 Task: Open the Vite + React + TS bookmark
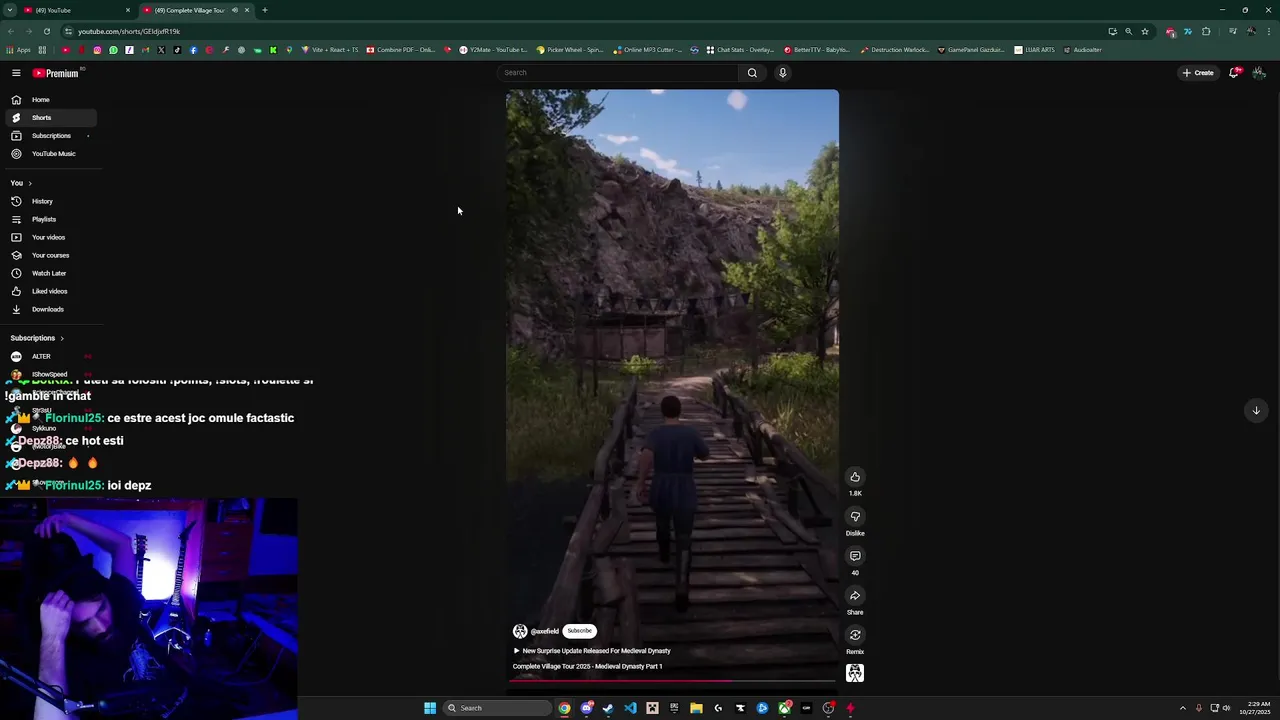(x=330, y=50)
